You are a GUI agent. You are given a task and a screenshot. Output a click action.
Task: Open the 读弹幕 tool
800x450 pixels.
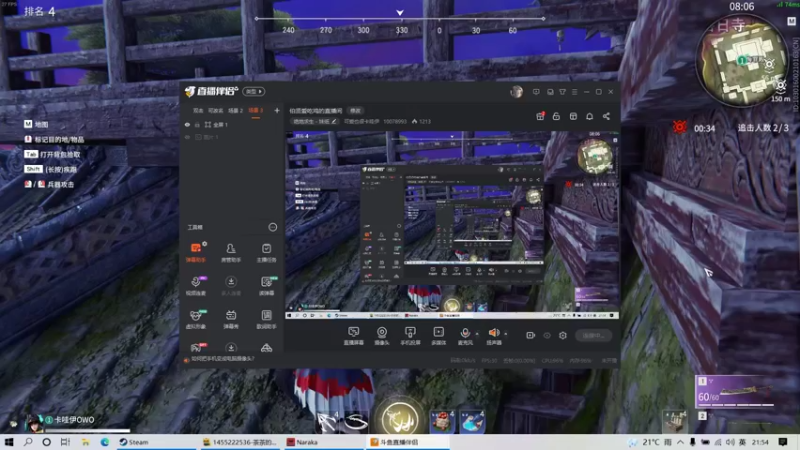(x=266, y=286)
